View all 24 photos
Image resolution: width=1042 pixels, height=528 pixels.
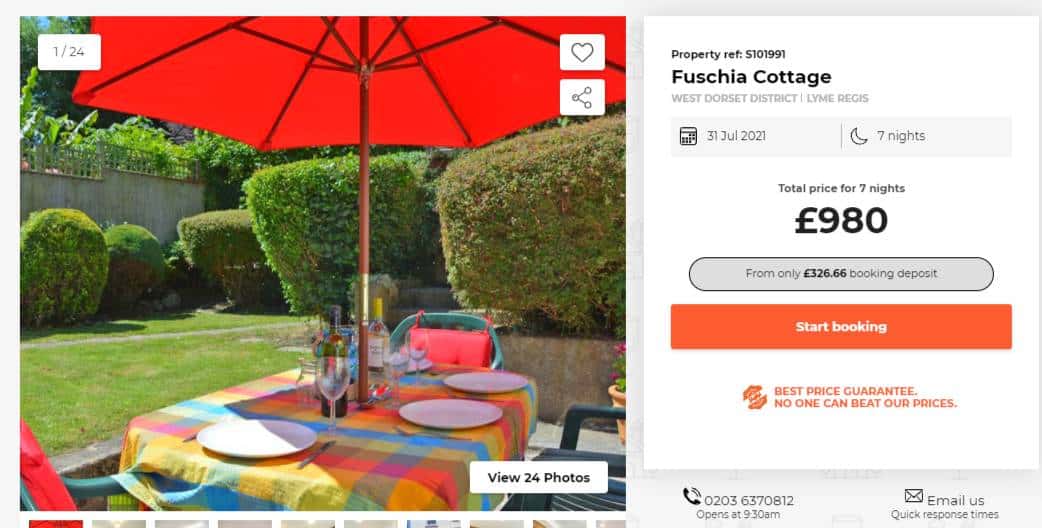point(539,478)
